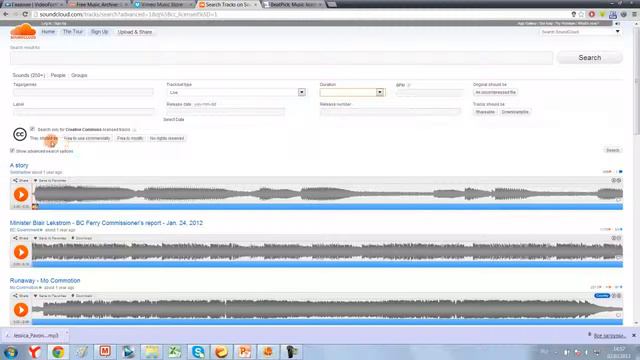Click the SoundCloud cloud logo

(23, 31)
